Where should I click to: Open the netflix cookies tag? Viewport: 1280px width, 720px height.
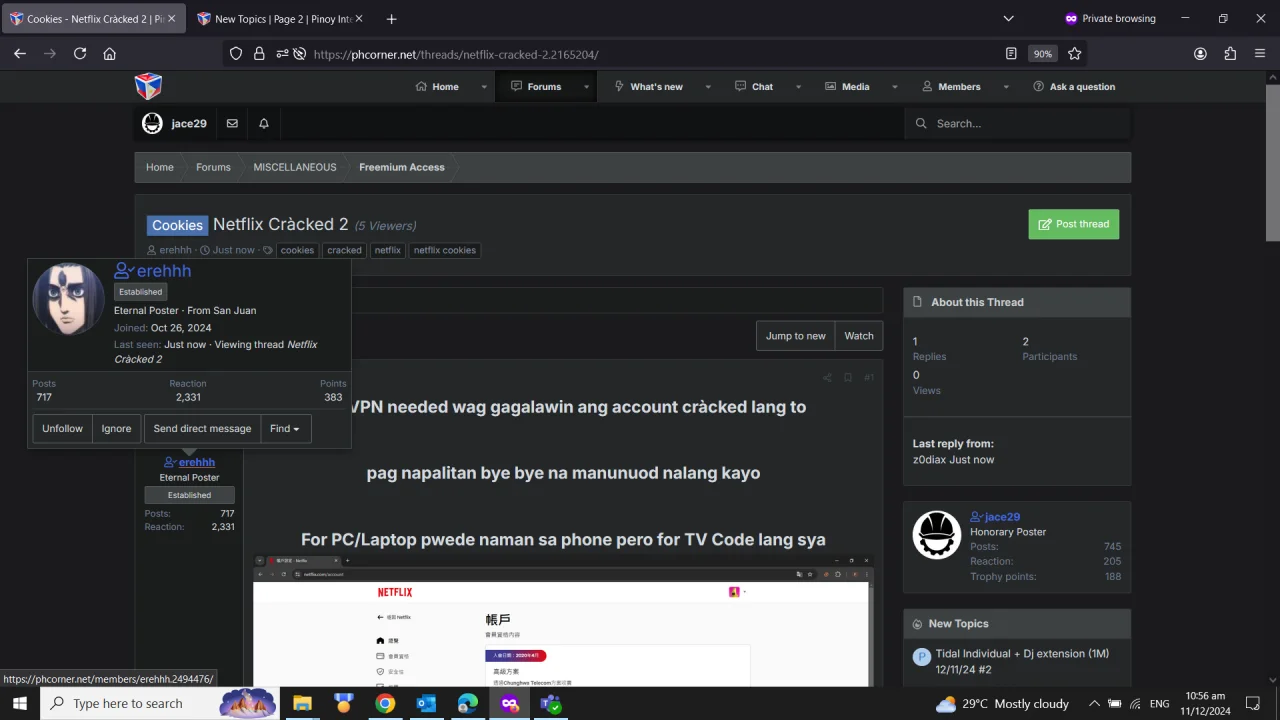[445, 250]
